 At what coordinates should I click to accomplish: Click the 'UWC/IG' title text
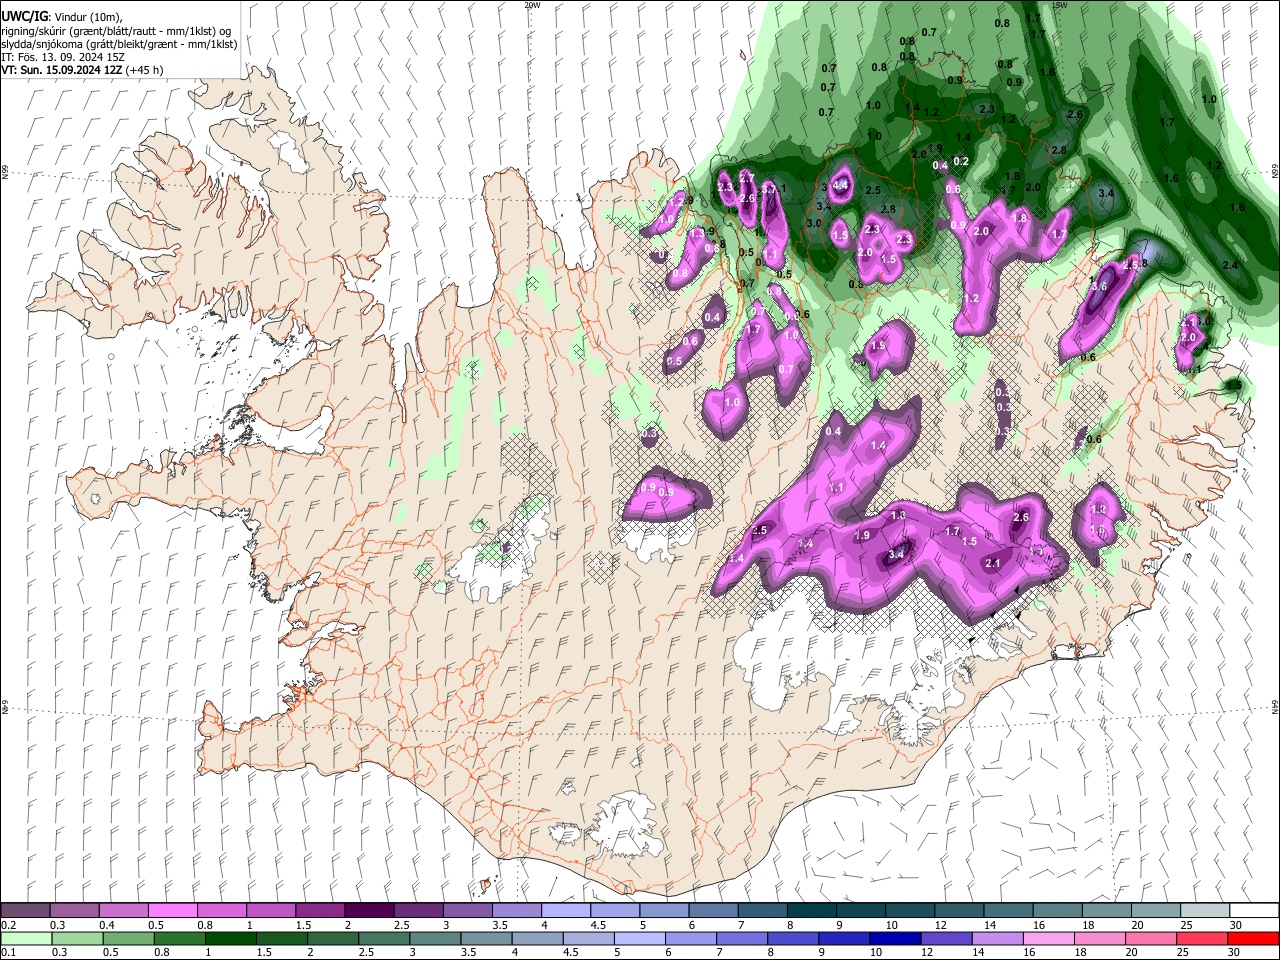click(23, 17)
